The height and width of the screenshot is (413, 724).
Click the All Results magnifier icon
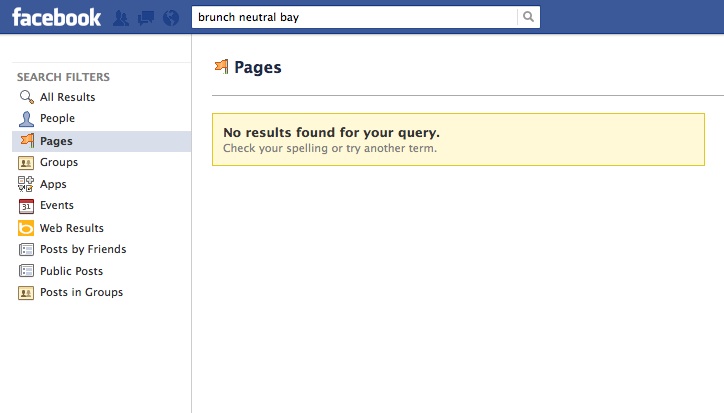click(27, 97)
